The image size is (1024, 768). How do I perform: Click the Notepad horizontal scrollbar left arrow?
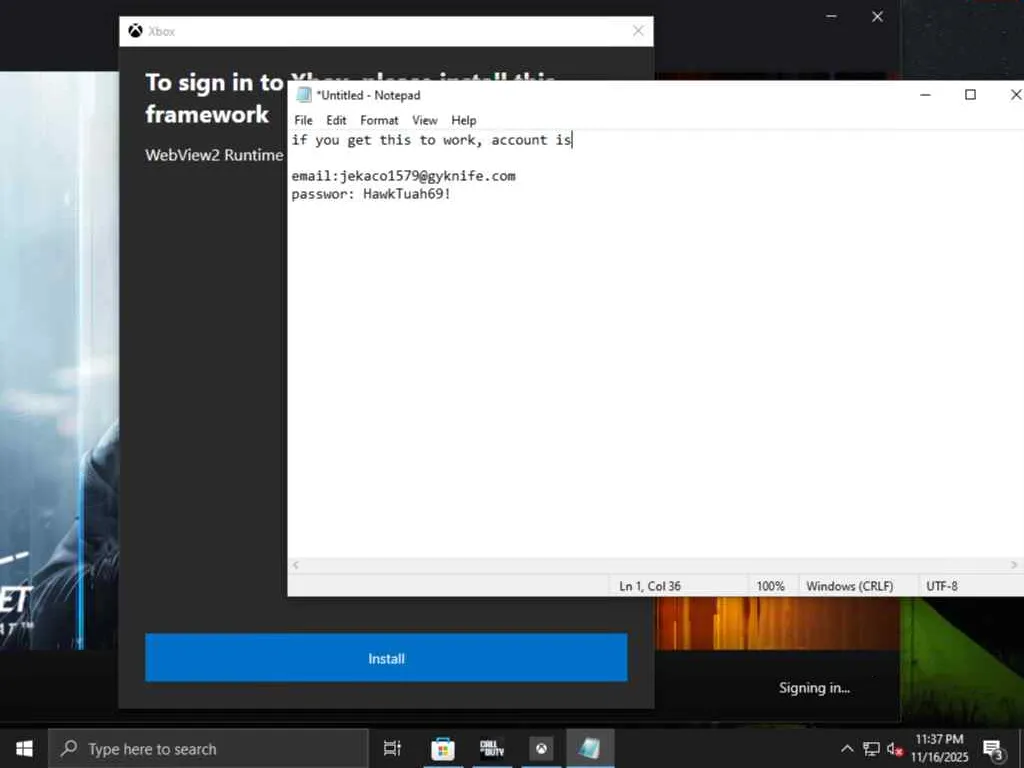point(296,565)
